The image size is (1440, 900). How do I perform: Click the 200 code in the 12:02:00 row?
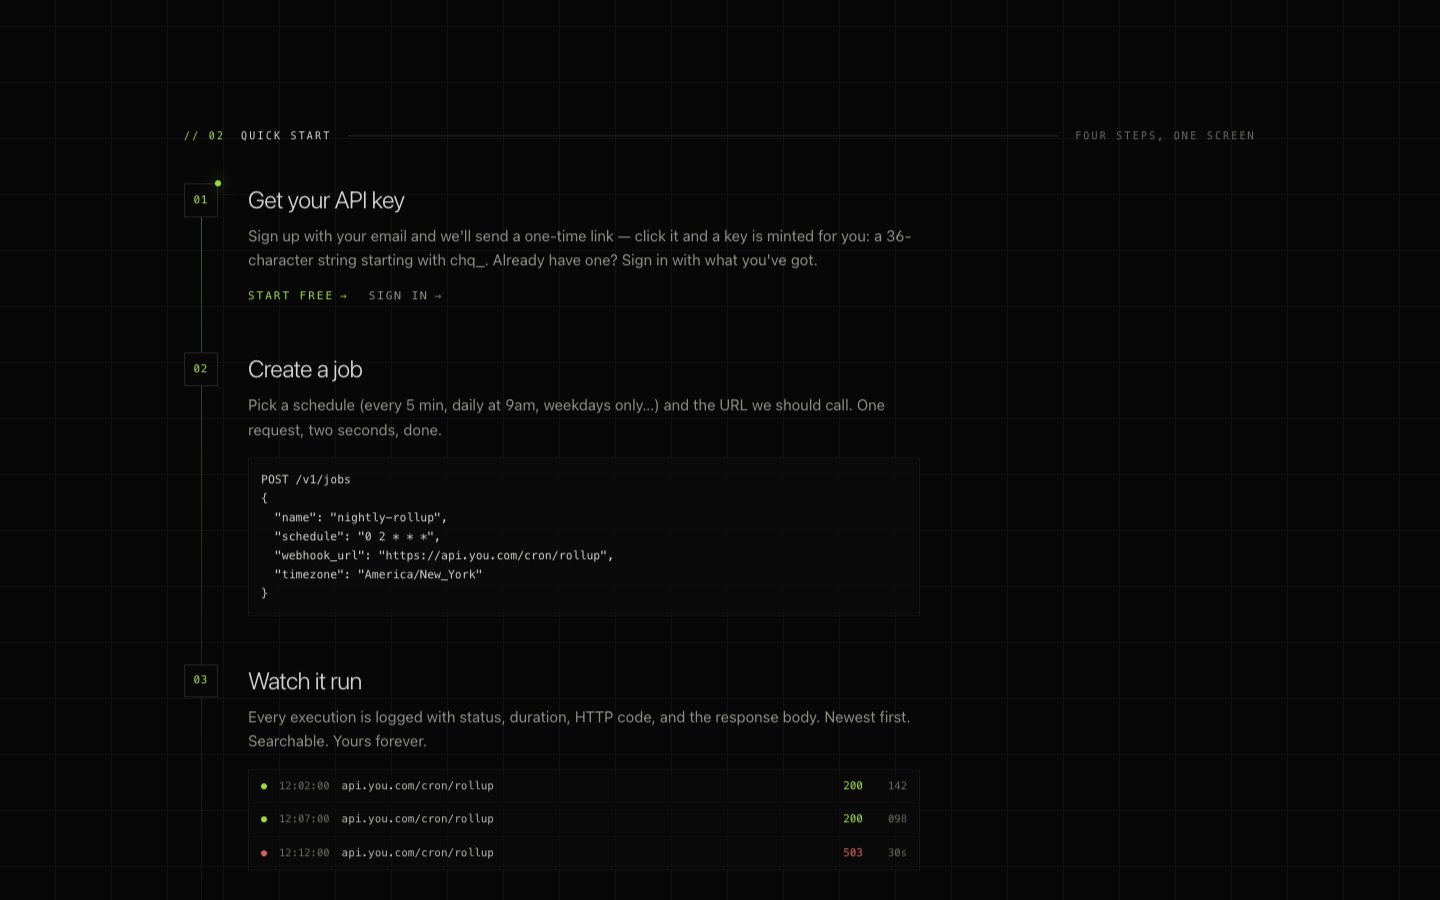[x=853, y=786]
